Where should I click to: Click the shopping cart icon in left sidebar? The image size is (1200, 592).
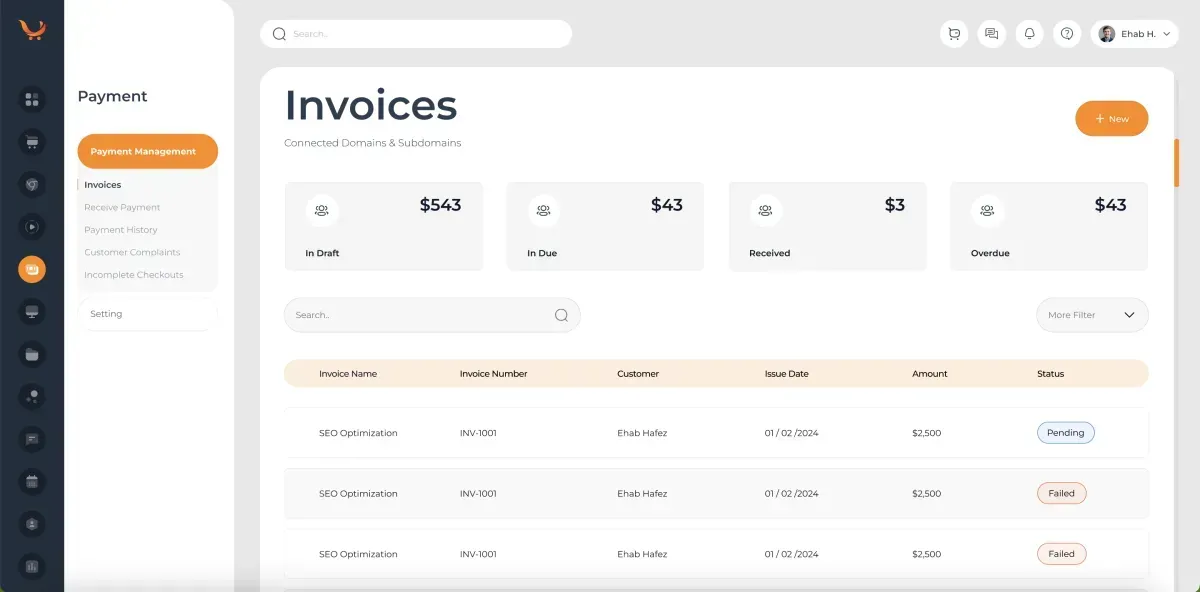[32, 142]
